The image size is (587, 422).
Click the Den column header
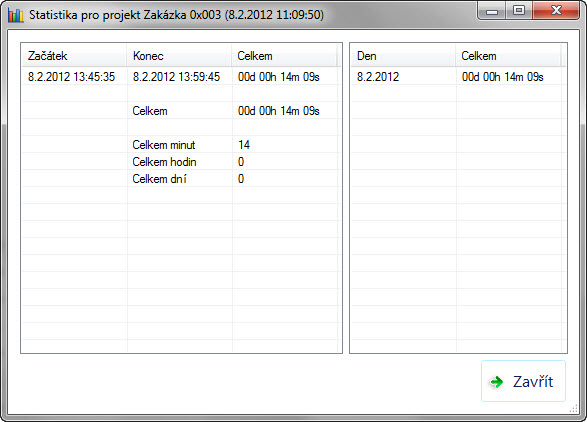(x=403, y=56)
